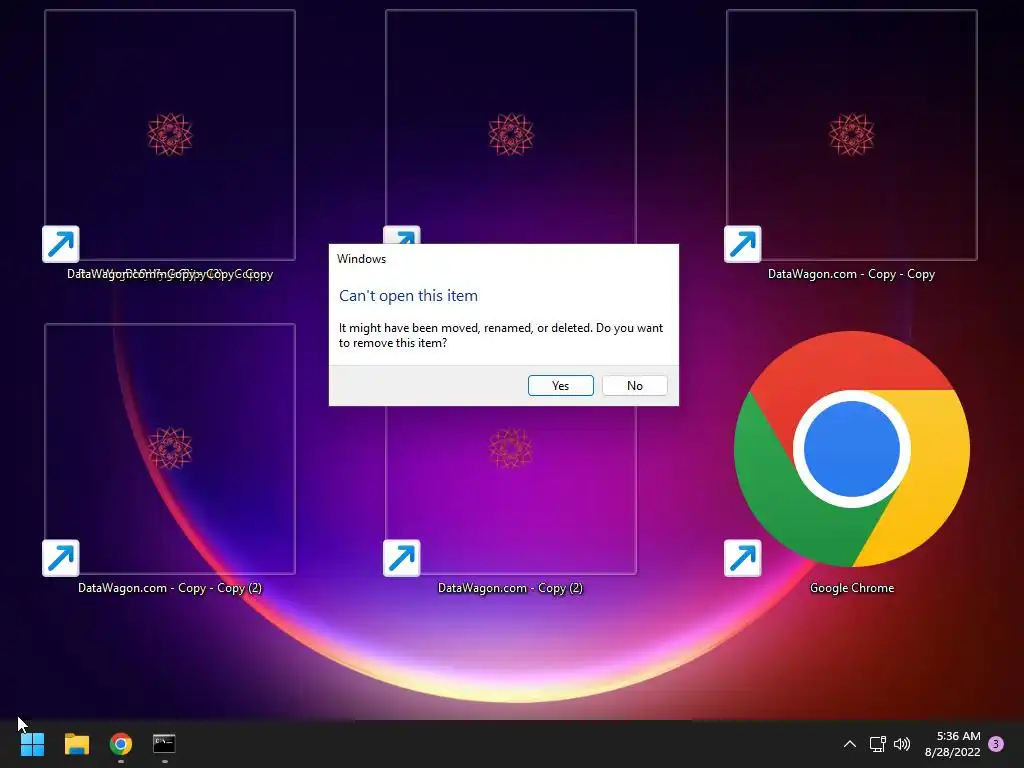Click the "Google Chrome" shortcut label
Screen dimensions: 1024x768
click(x=852, y=588)
